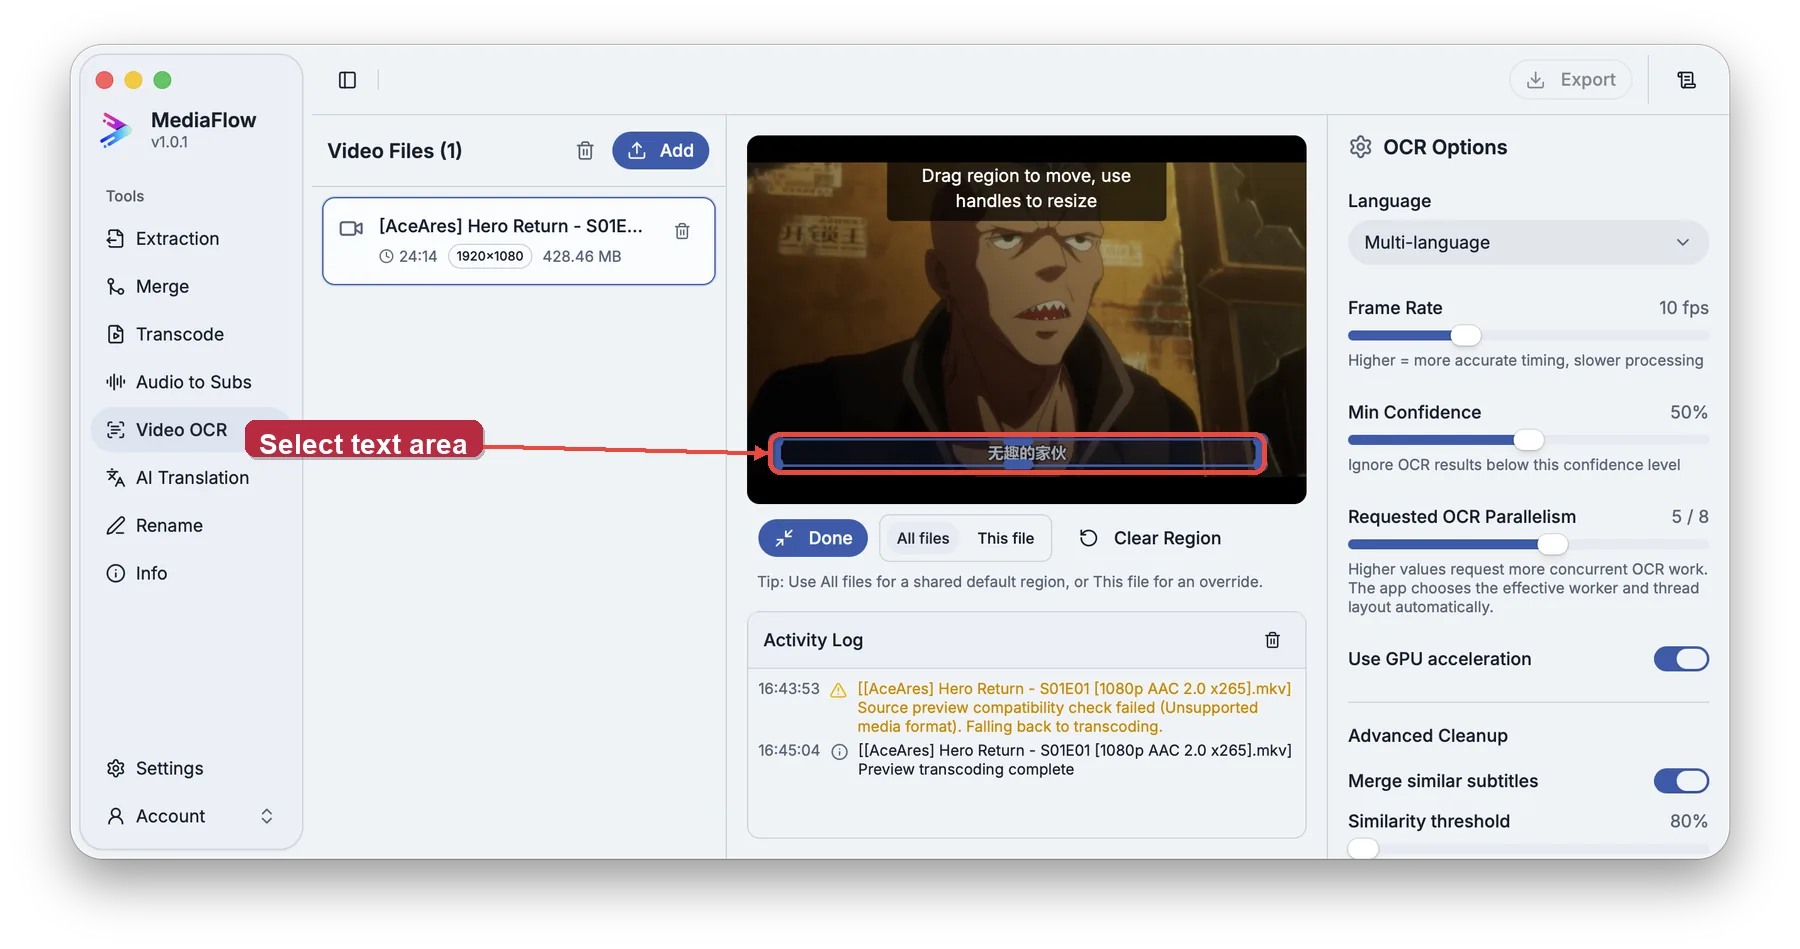Adjust the Min Confidence slider
The image size is (1800, 949).
pos(1528,440)
